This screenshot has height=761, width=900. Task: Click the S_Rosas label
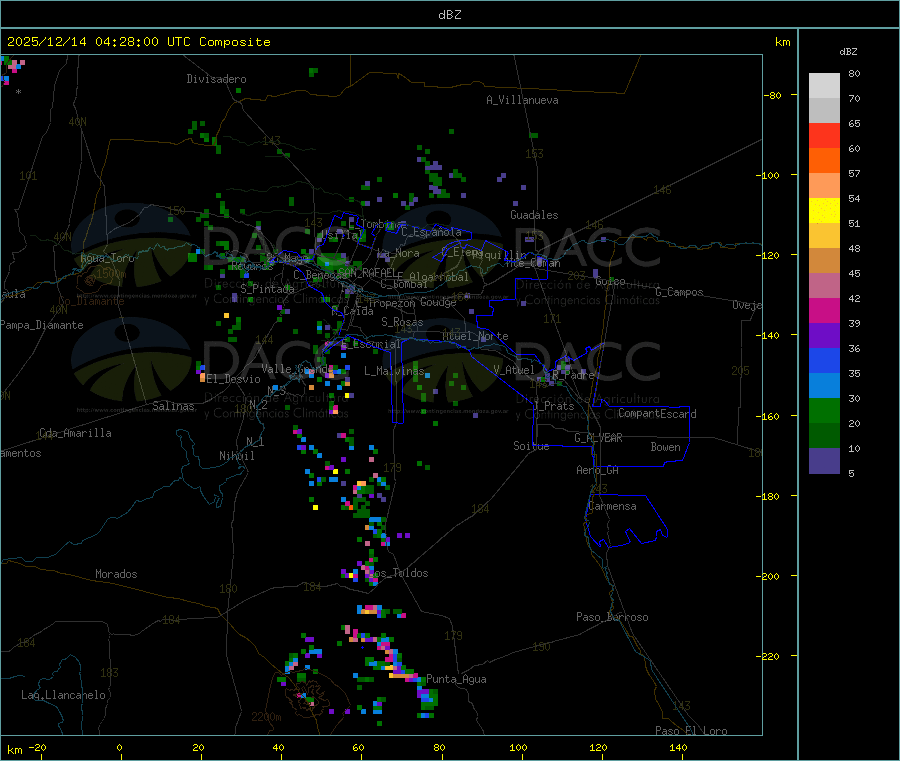pyautogui.click(x=402, y=322)
